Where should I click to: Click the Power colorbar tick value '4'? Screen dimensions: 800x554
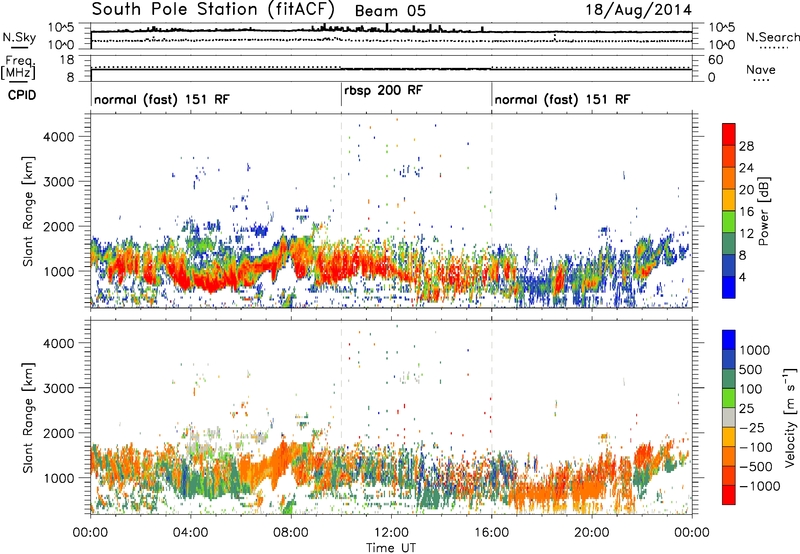click(742, 277)
